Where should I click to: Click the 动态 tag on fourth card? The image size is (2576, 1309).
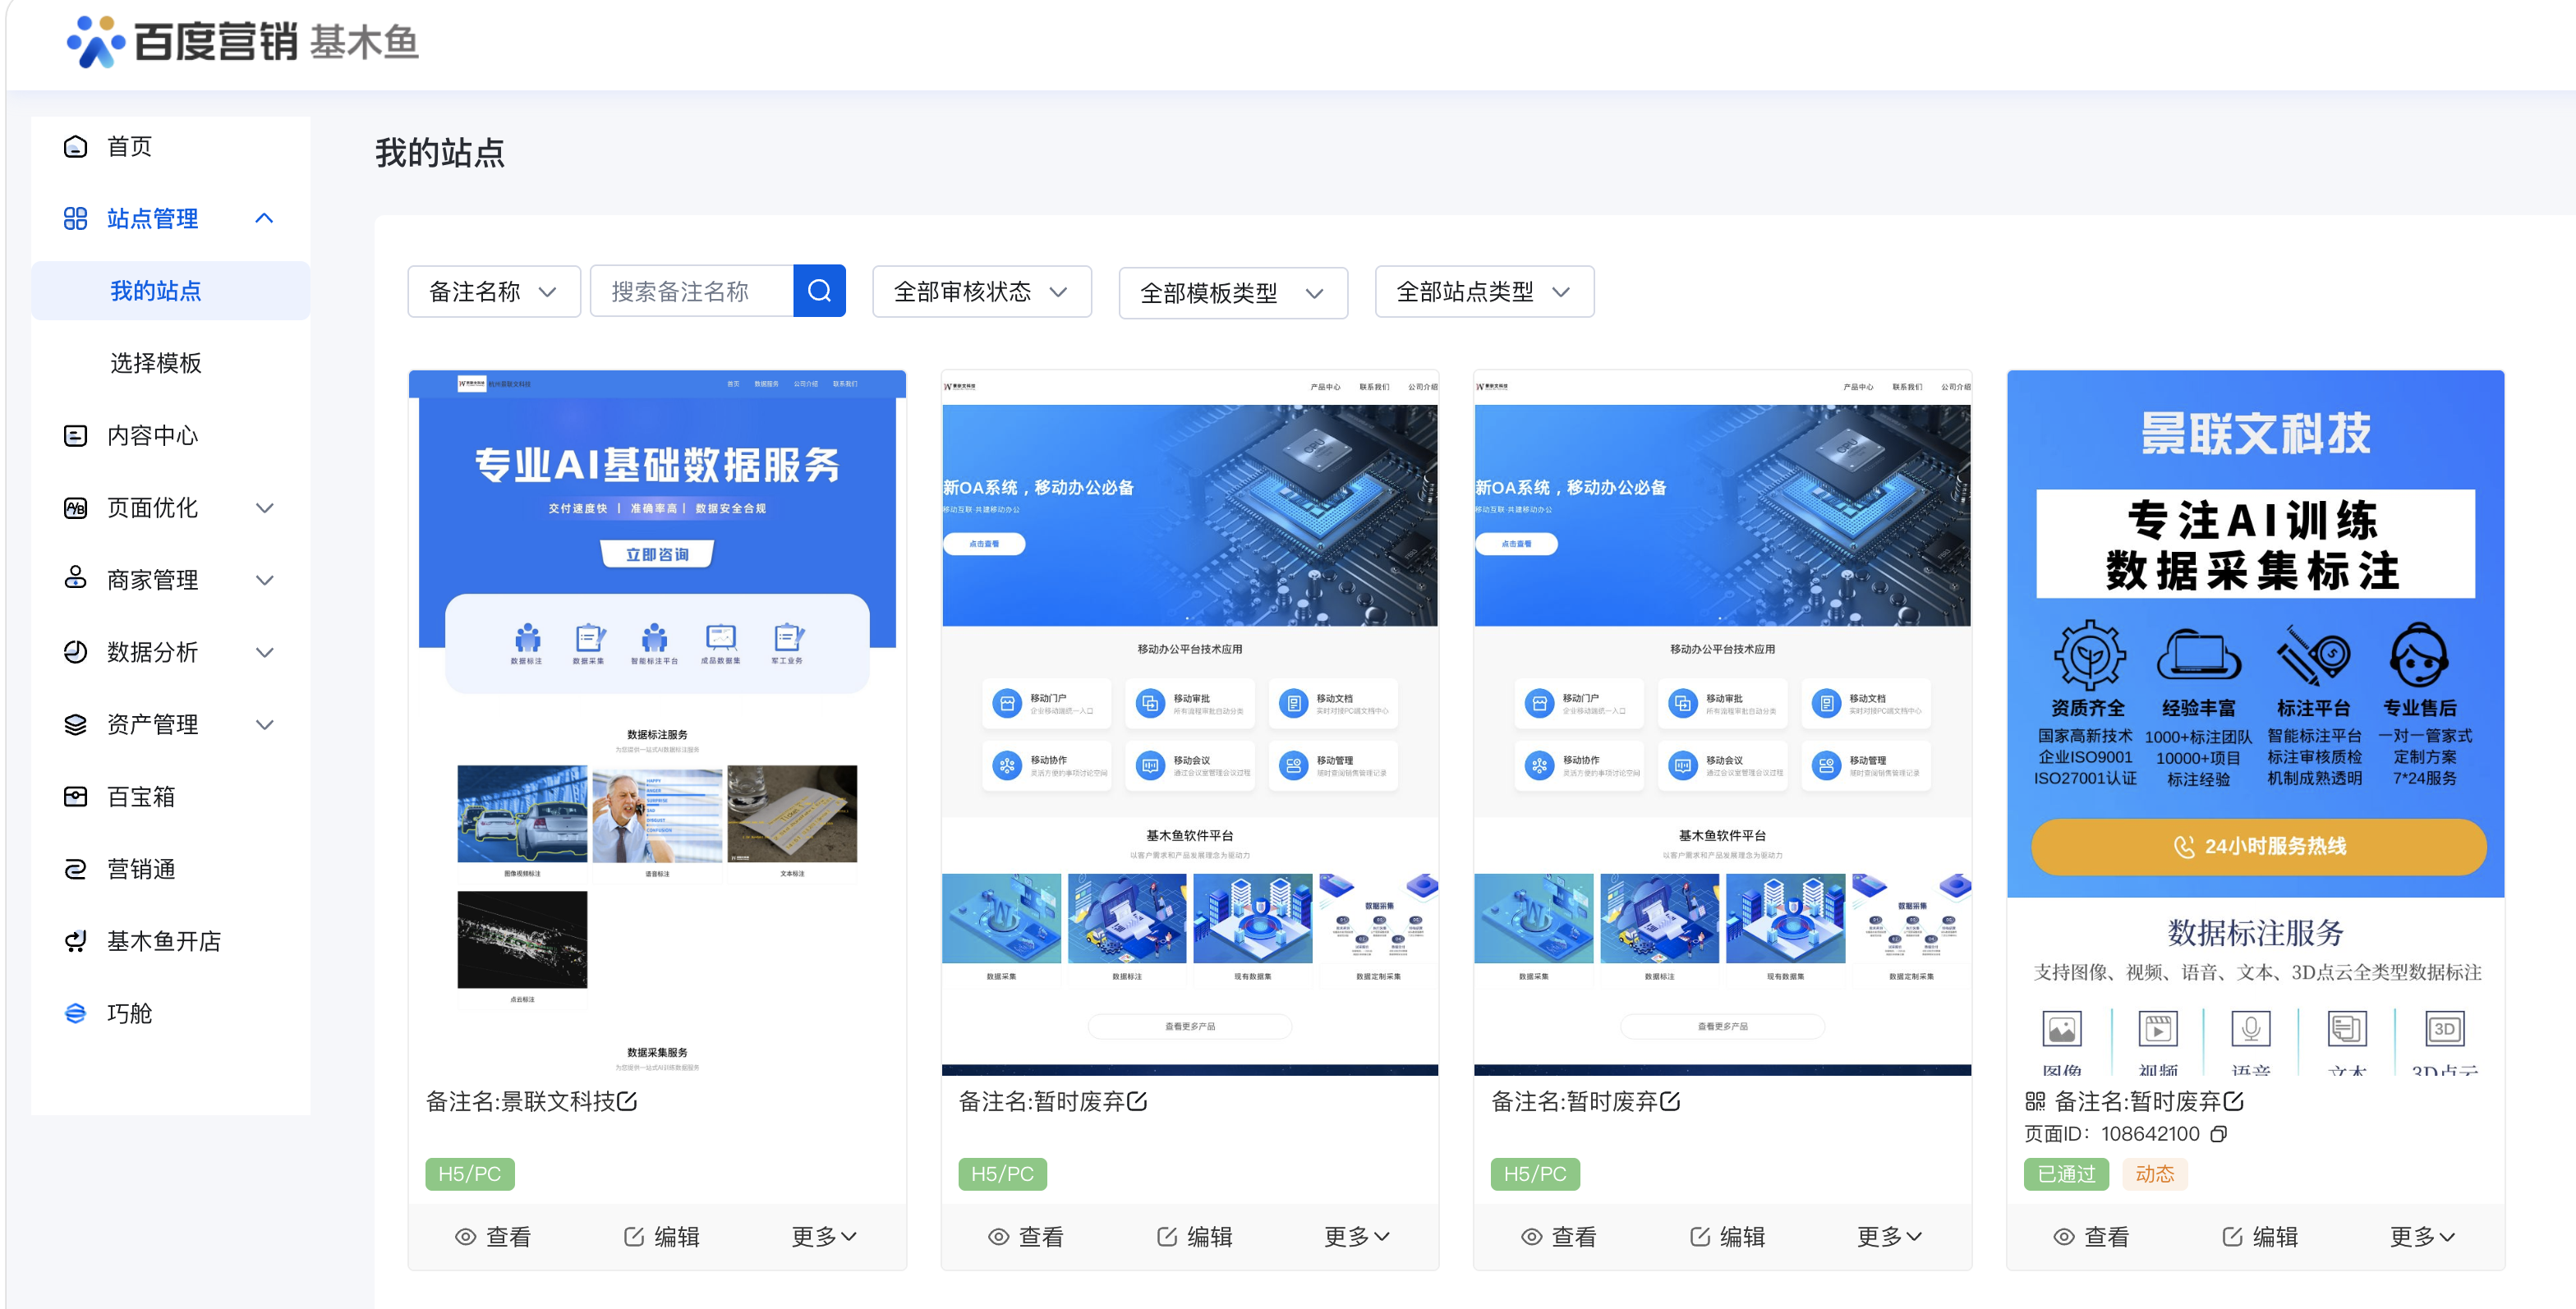click(2155, 1174)
